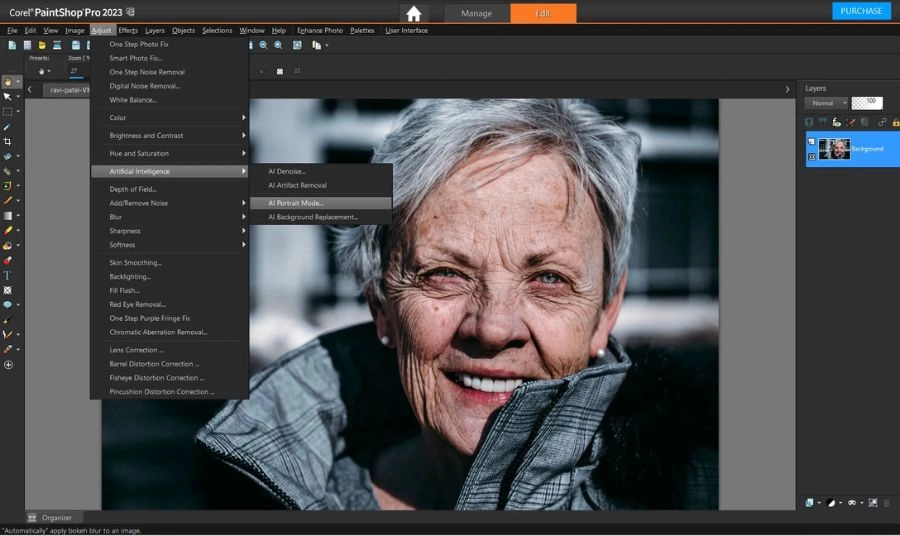The image size is (900, 536).
Task: Expand the Softness submenu
Action: [x=169, y=244]
